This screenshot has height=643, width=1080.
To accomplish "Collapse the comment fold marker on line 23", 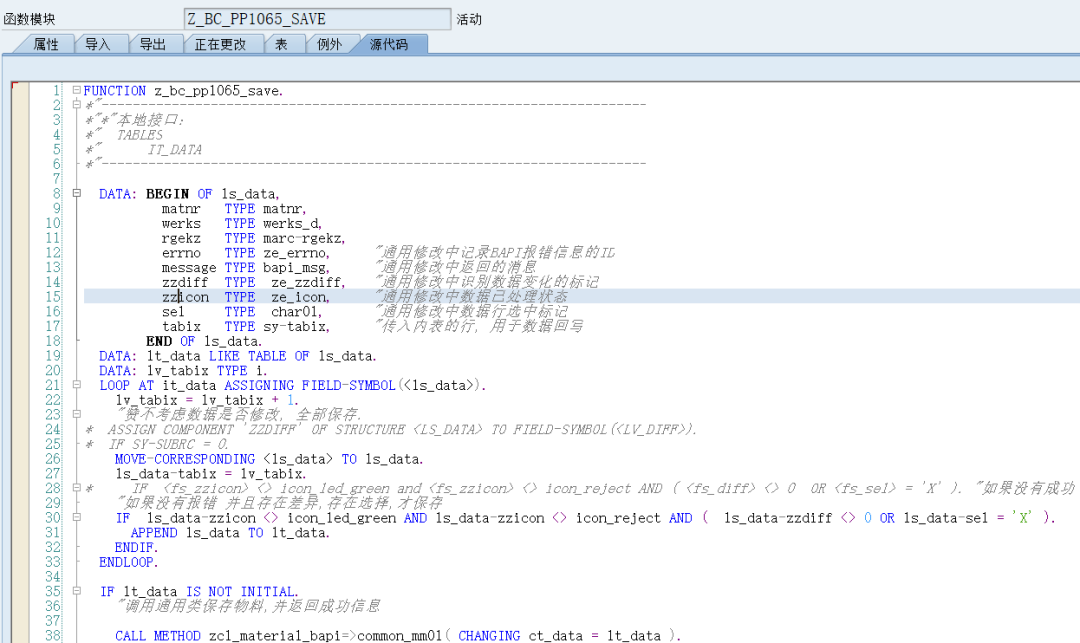I will [x=76, y=414].
